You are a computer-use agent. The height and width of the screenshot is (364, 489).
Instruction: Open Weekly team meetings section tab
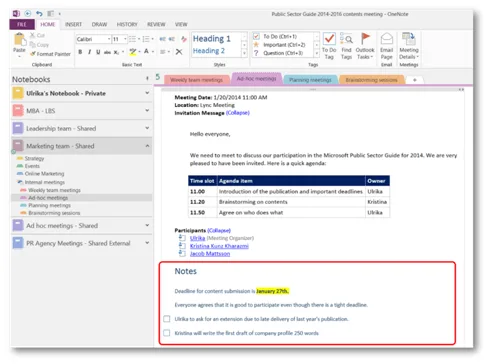(x=196, y=80)
